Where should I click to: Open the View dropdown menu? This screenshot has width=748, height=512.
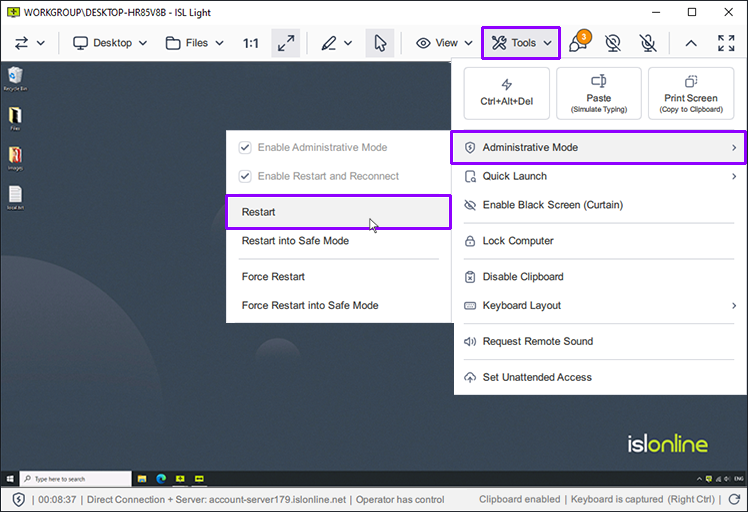(444, 43)
